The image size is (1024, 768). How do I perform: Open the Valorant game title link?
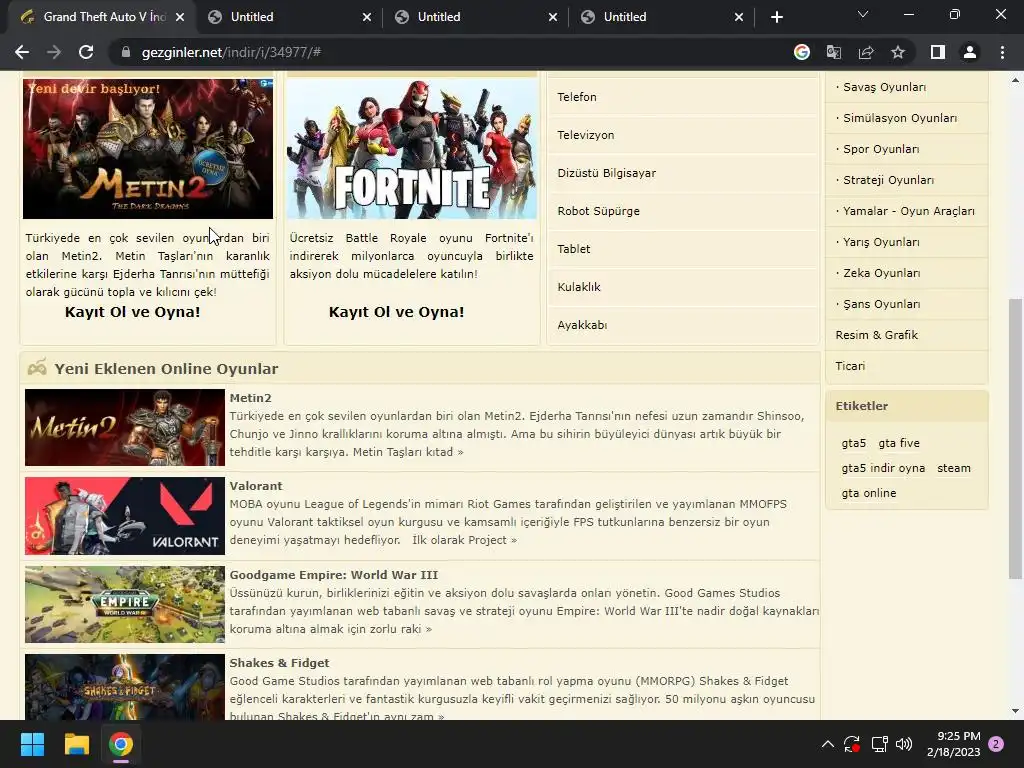[x=256, y=486]
